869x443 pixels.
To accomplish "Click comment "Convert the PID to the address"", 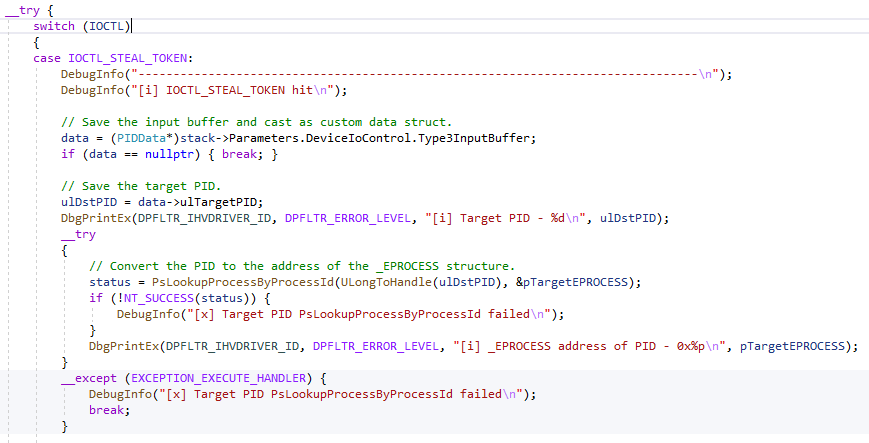I will click(x=302, y=266).
